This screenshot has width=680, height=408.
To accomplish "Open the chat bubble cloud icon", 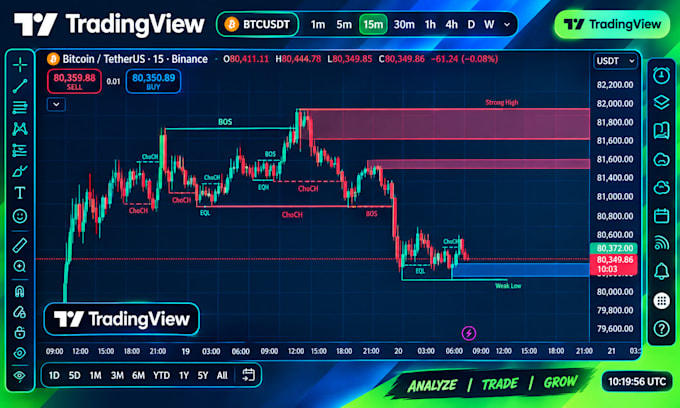I will [661, 160].
